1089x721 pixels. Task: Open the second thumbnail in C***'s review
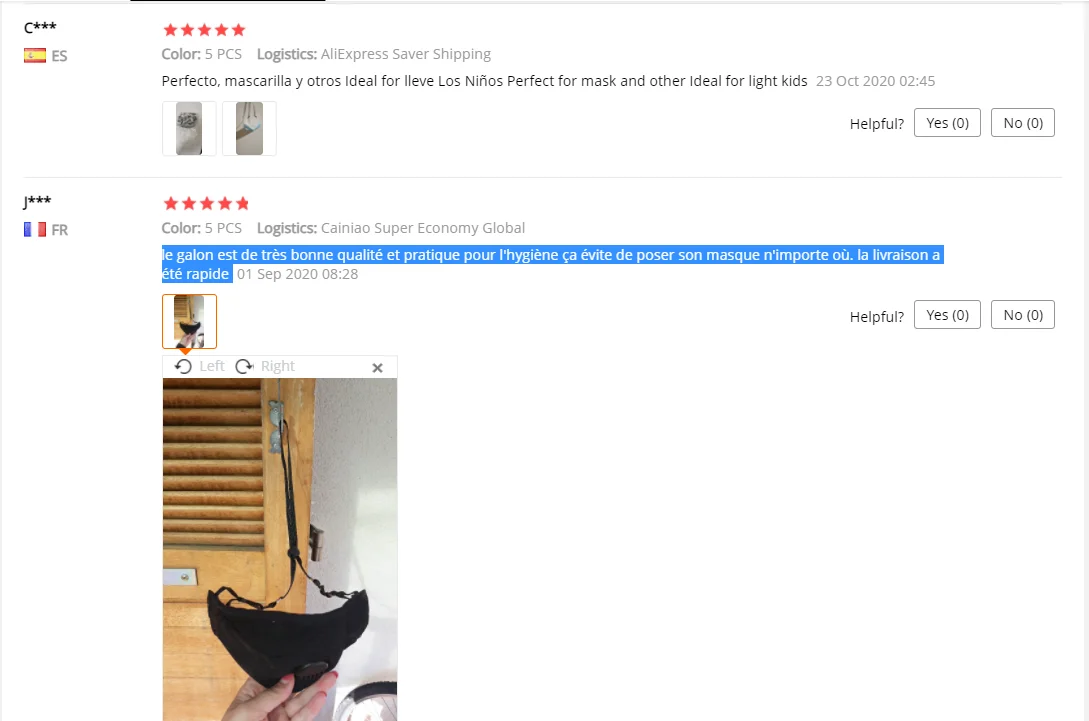pos(249,129)
